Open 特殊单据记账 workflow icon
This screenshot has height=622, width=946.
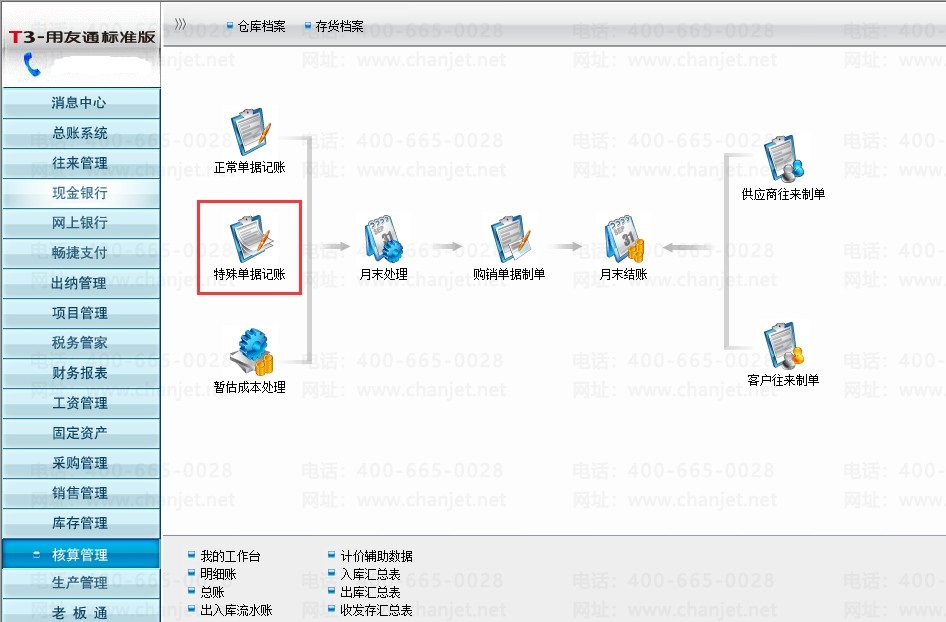[250, 240]
